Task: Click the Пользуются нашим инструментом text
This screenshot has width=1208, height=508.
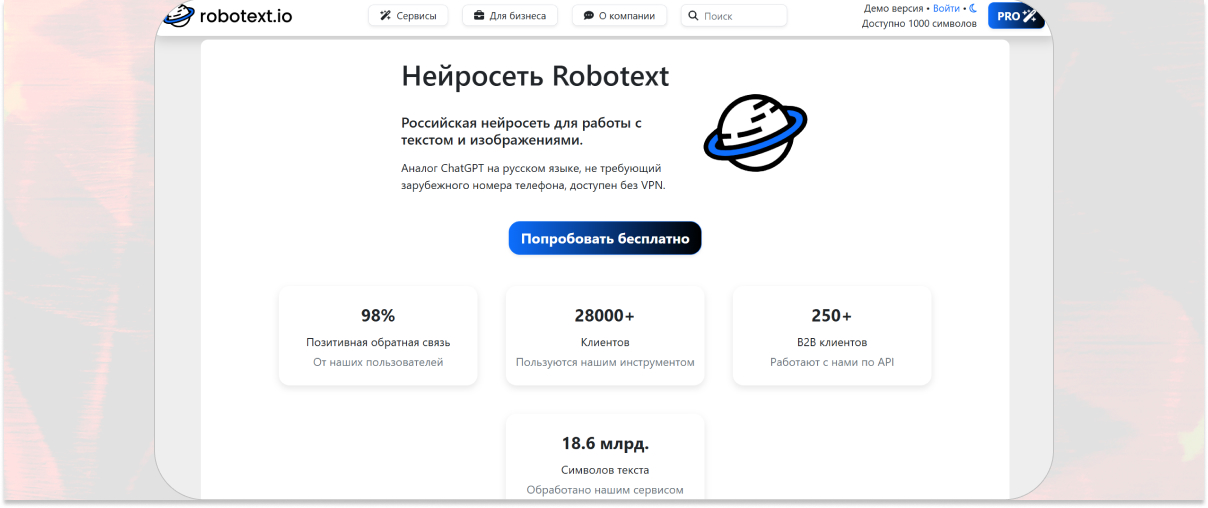Action: [x=605, y=362]
